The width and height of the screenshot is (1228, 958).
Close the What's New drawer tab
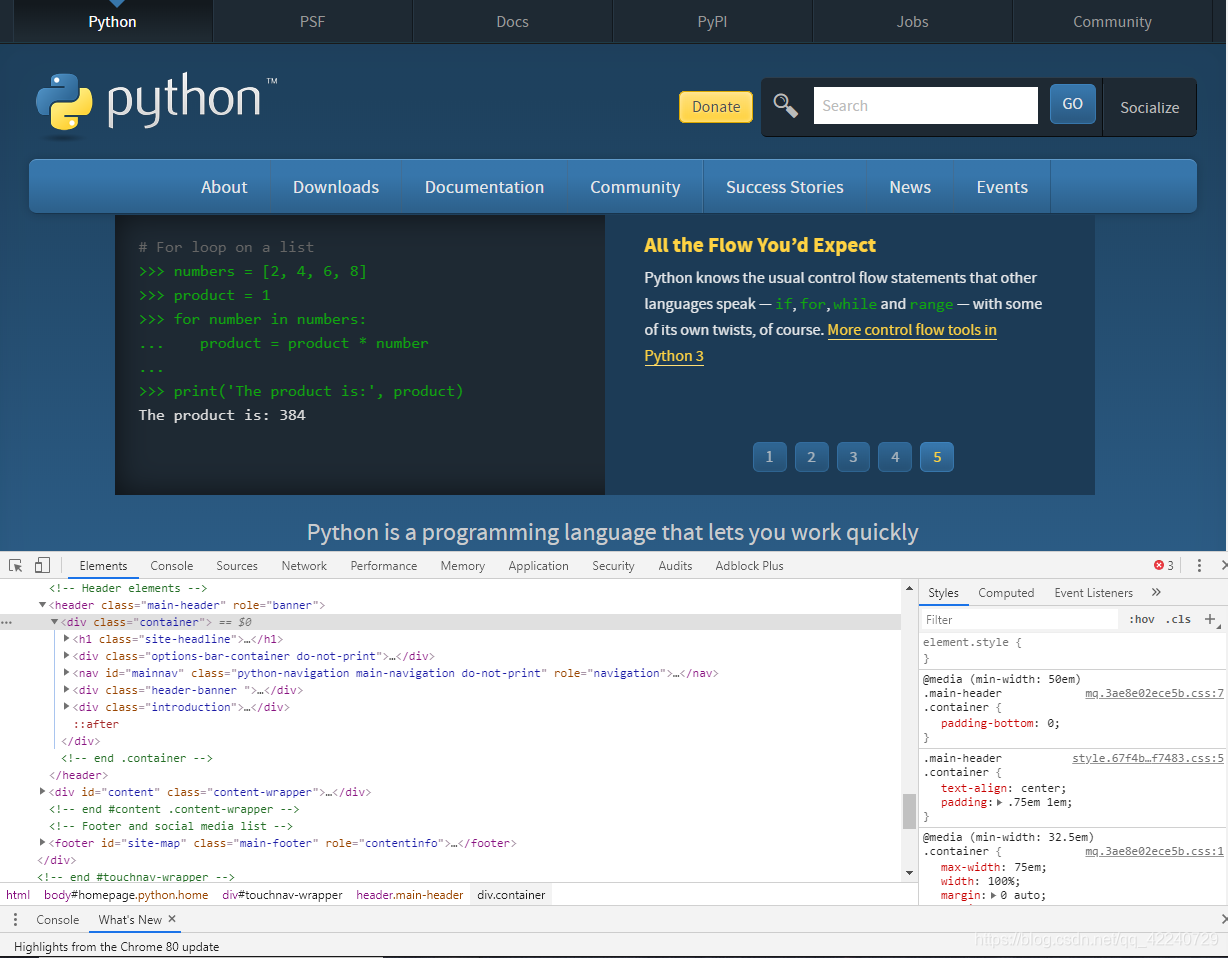tap(172, 919)
